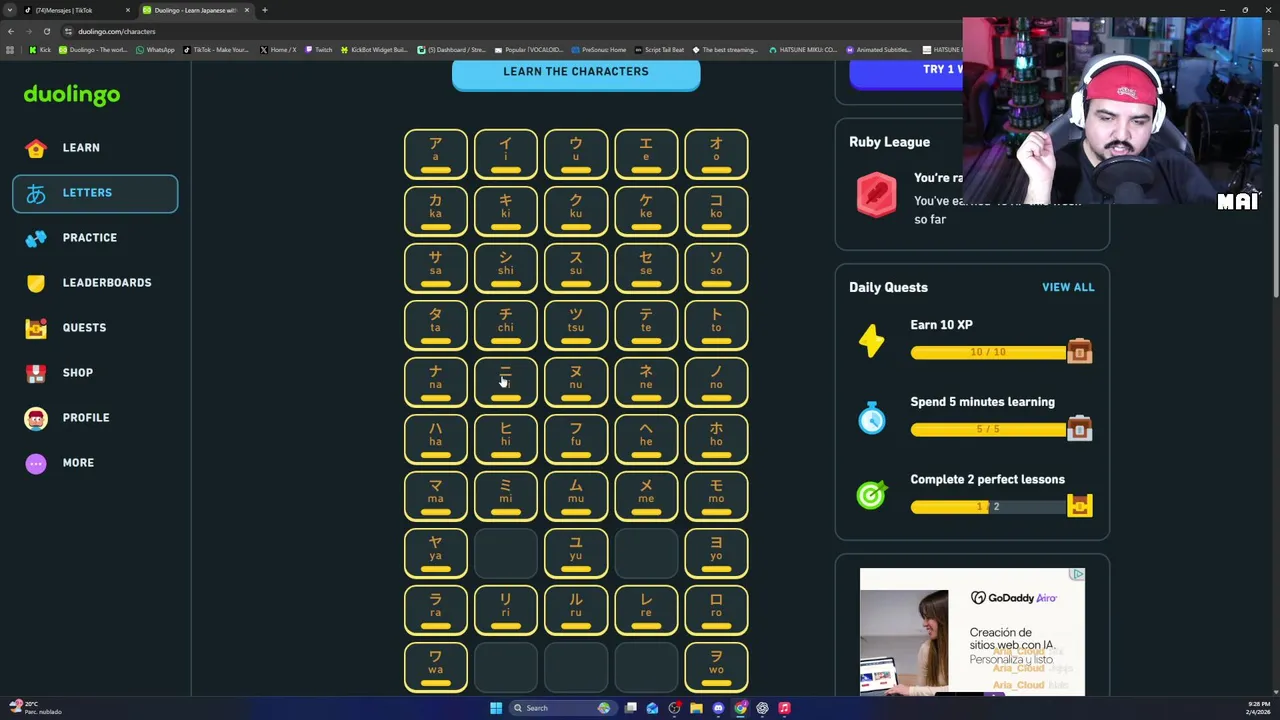Open the Quests treasure chest icon

pos(36,328)
